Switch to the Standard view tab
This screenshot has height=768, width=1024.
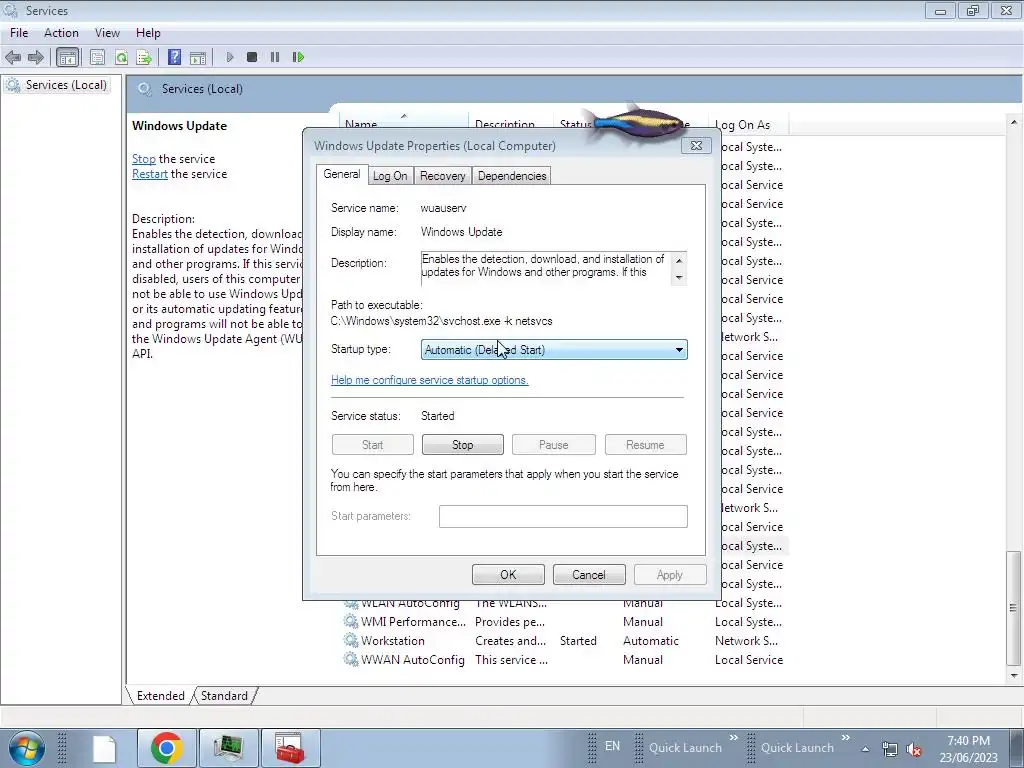[x=224, y=696]
